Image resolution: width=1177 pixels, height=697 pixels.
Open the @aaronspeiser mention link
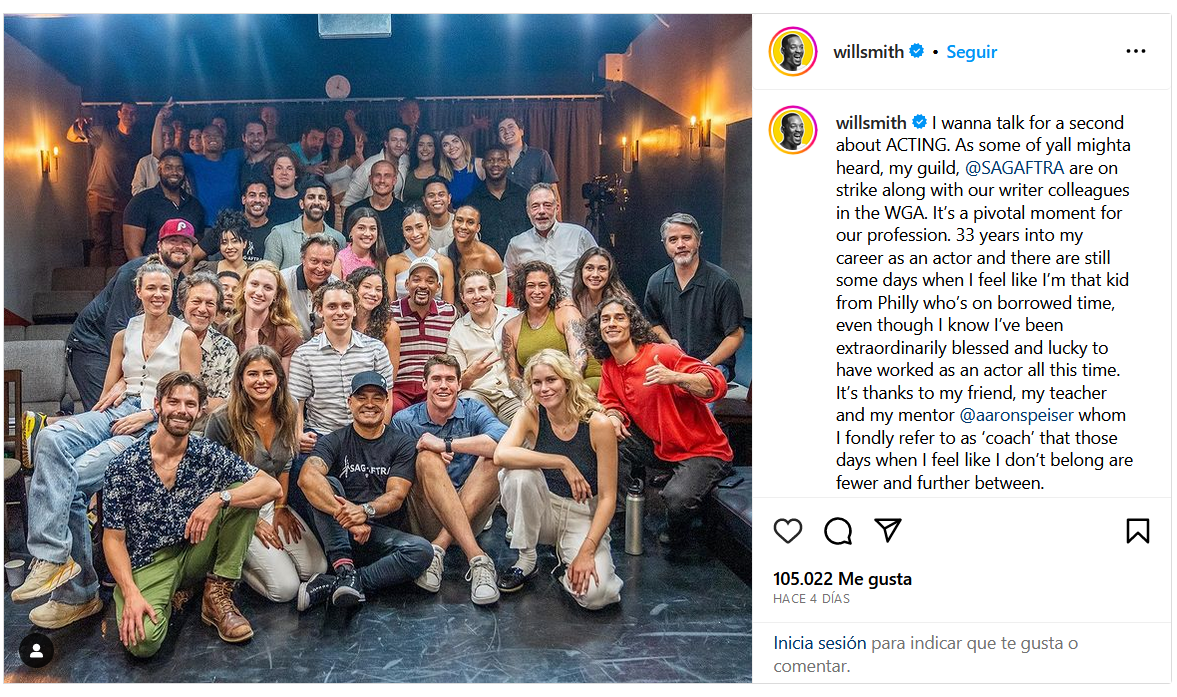[1016, 415]
